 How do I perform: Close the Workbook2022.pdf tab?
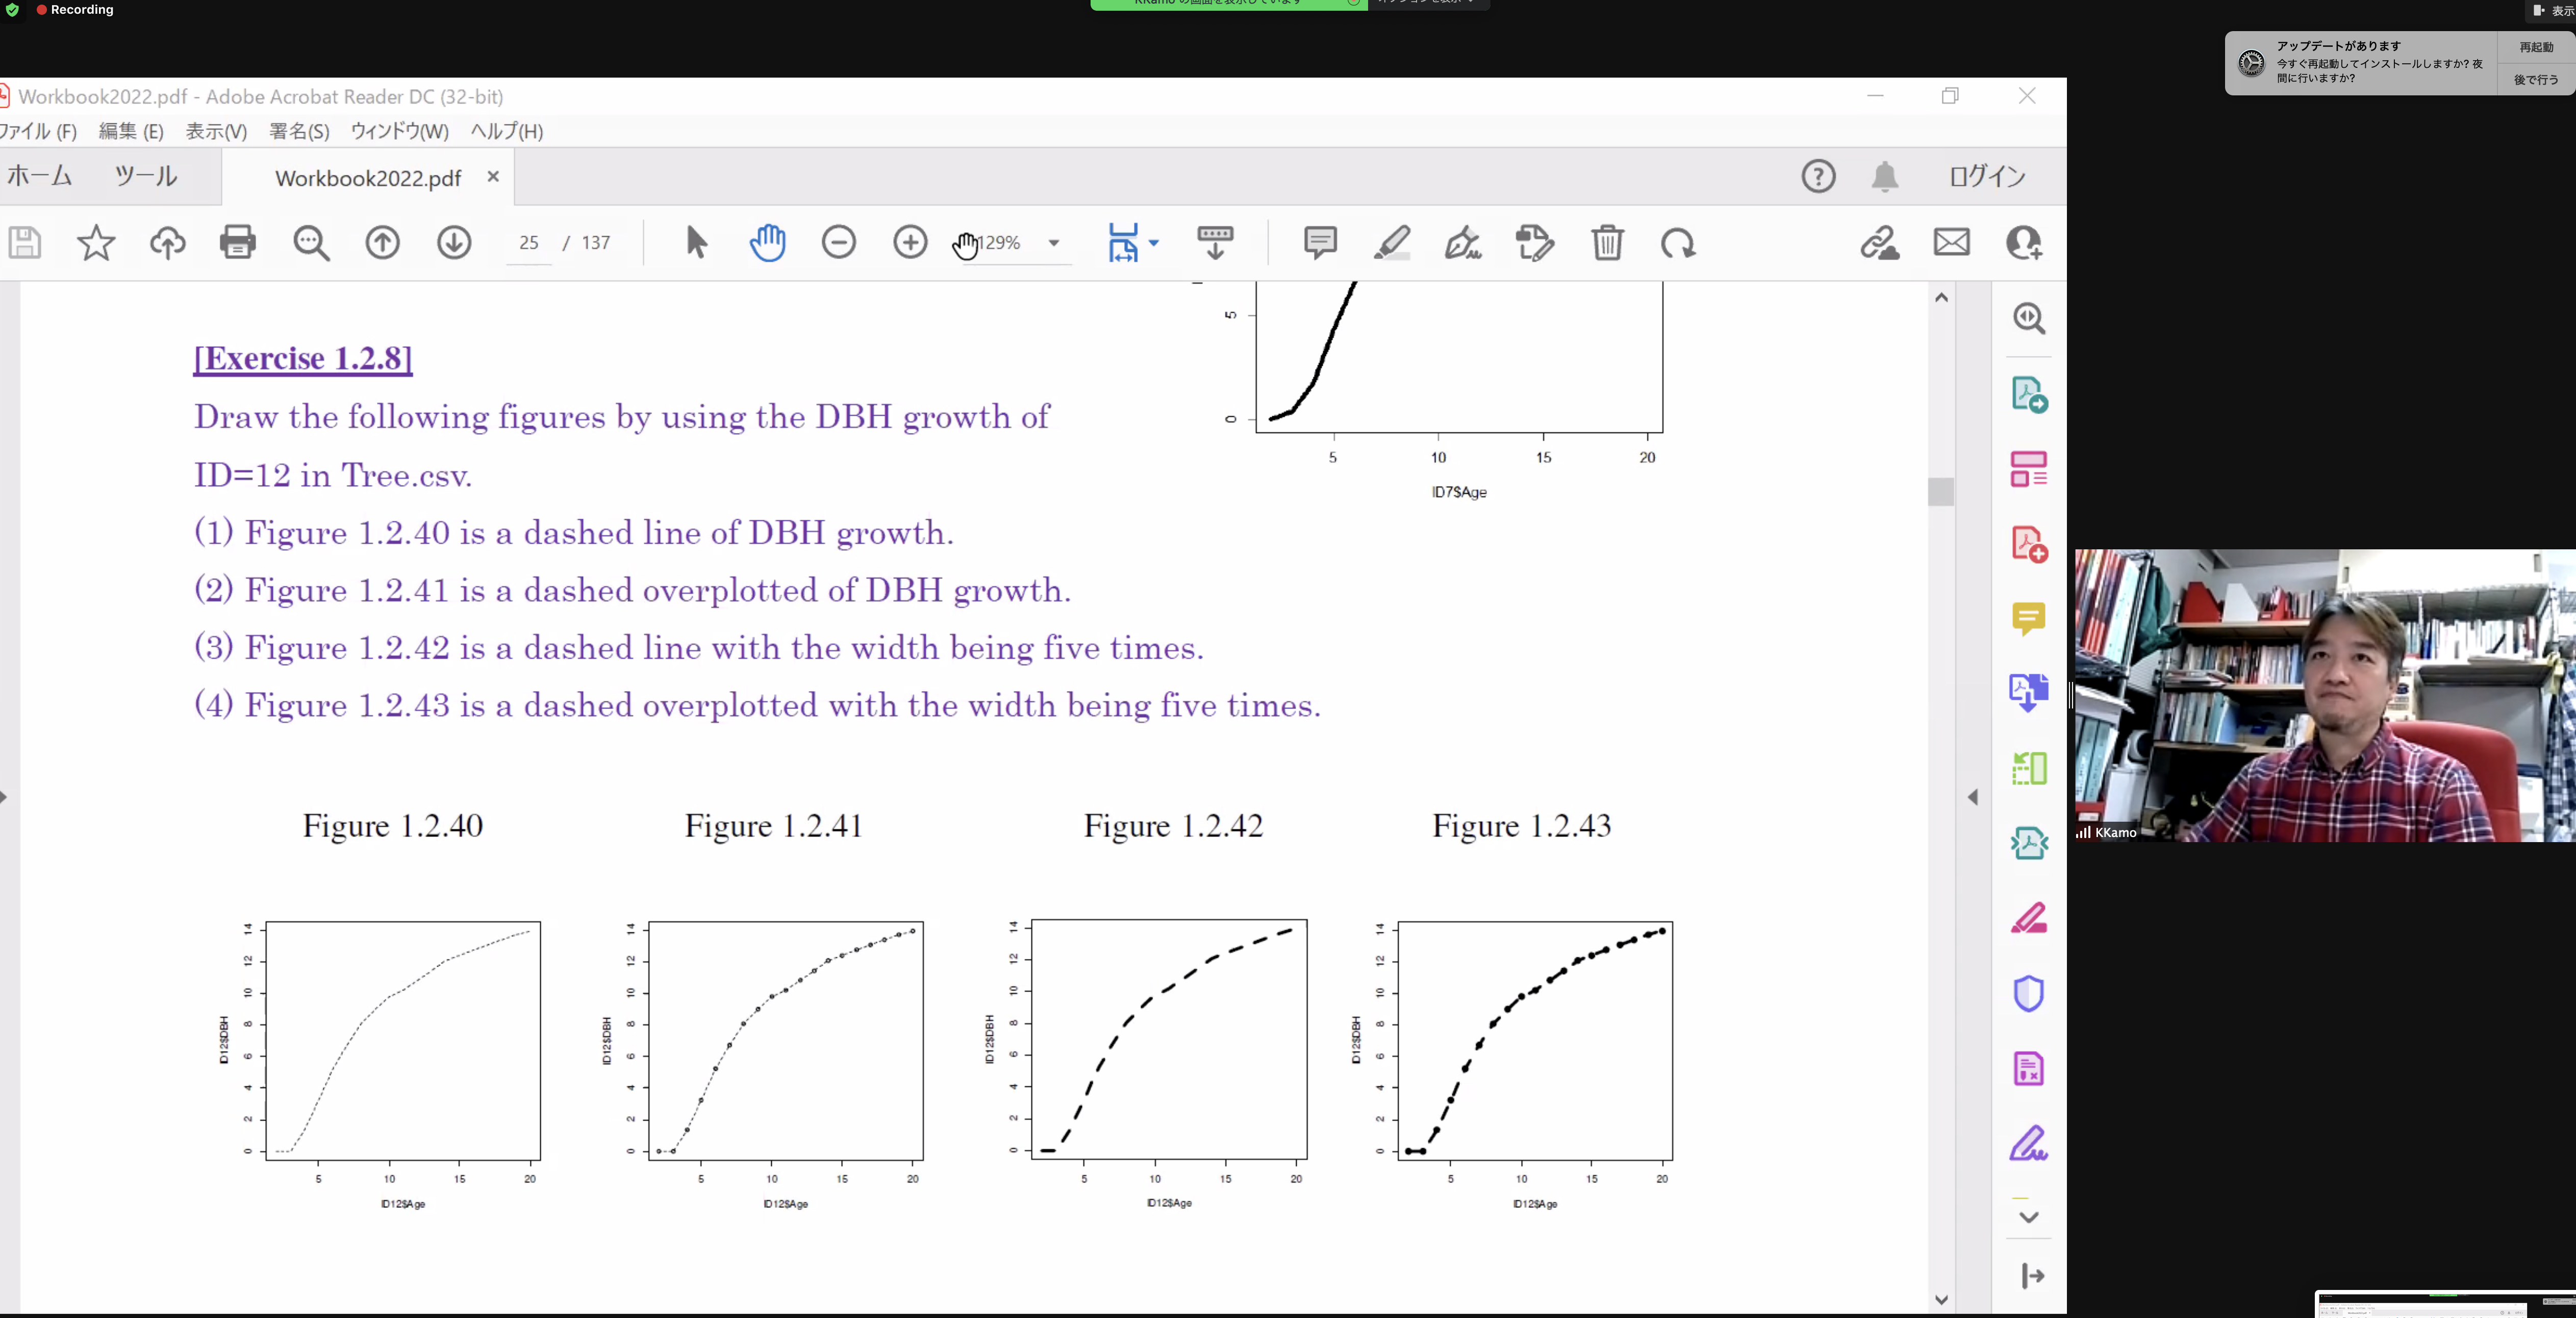[493, 177]
